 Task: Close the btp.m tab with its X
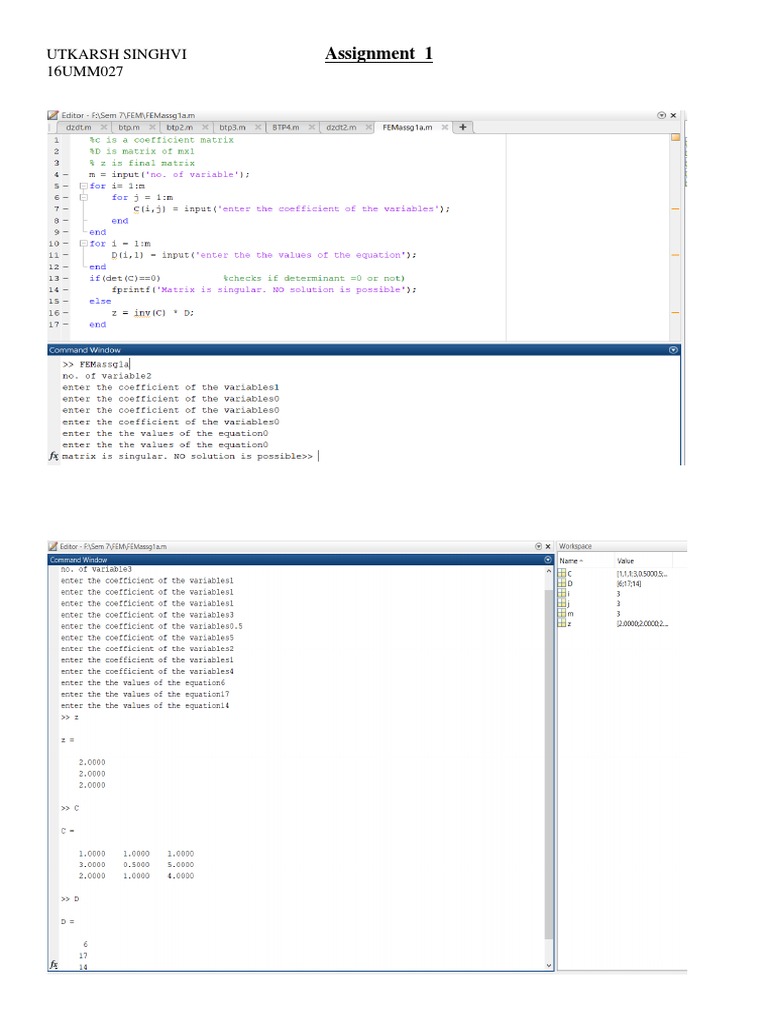point(152,127)
